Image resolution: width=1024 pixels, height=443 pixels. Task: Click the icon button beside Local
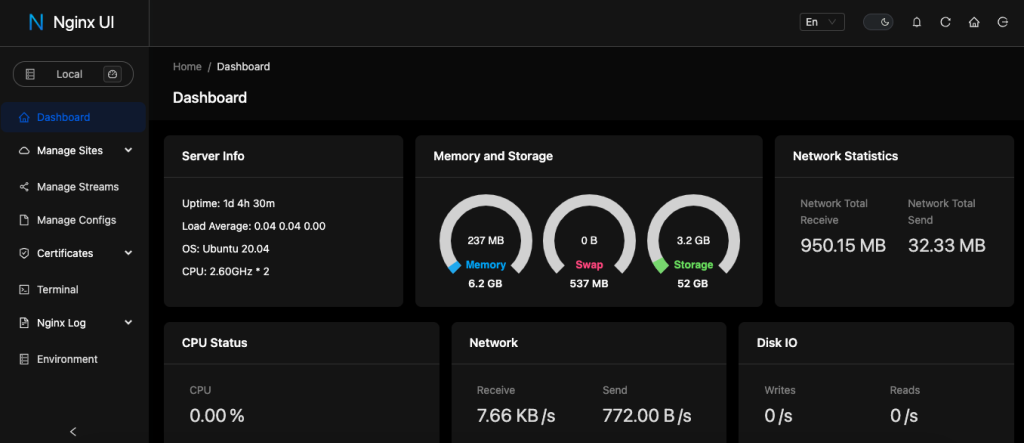coord(112,74)
